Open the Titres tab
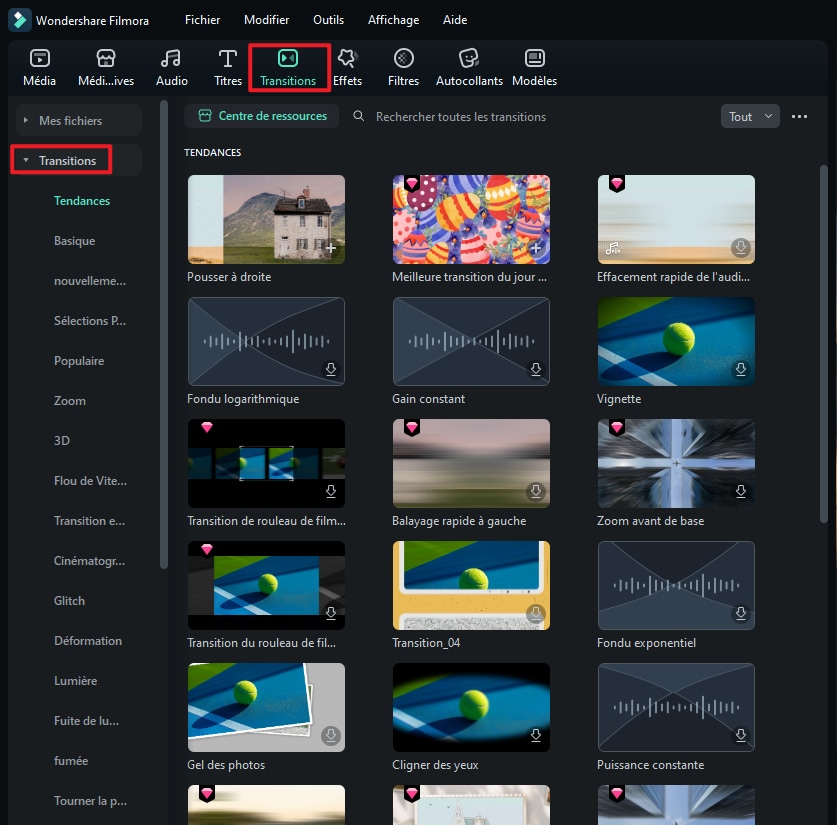Screen dimensions: 837x825 [228, 68]
